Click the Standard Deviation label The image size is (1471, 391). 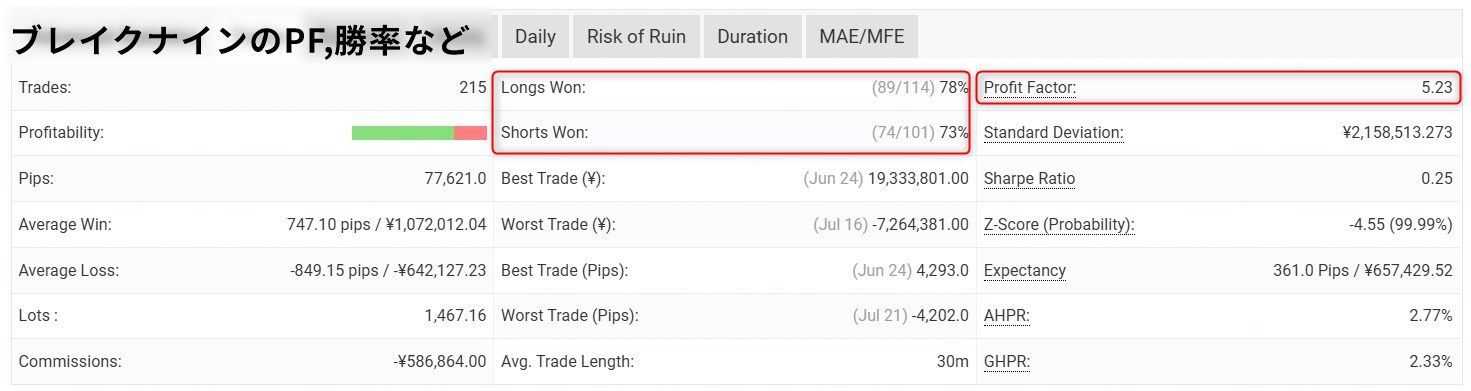coord(1053,133)
